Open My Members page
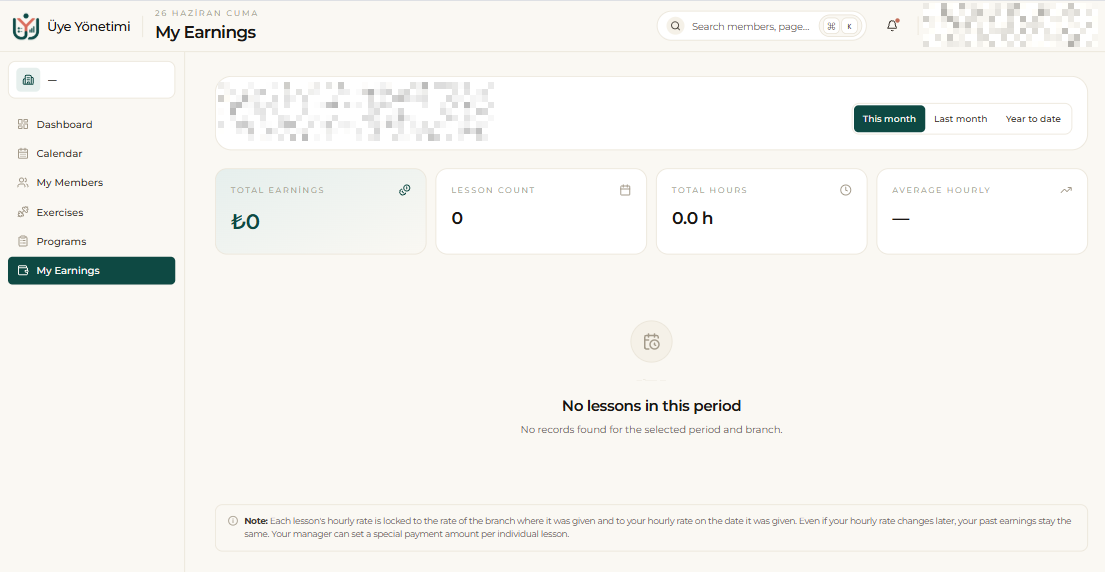Image resolution: width=1105 pixels, height=572 pixels. pos(92,182)
